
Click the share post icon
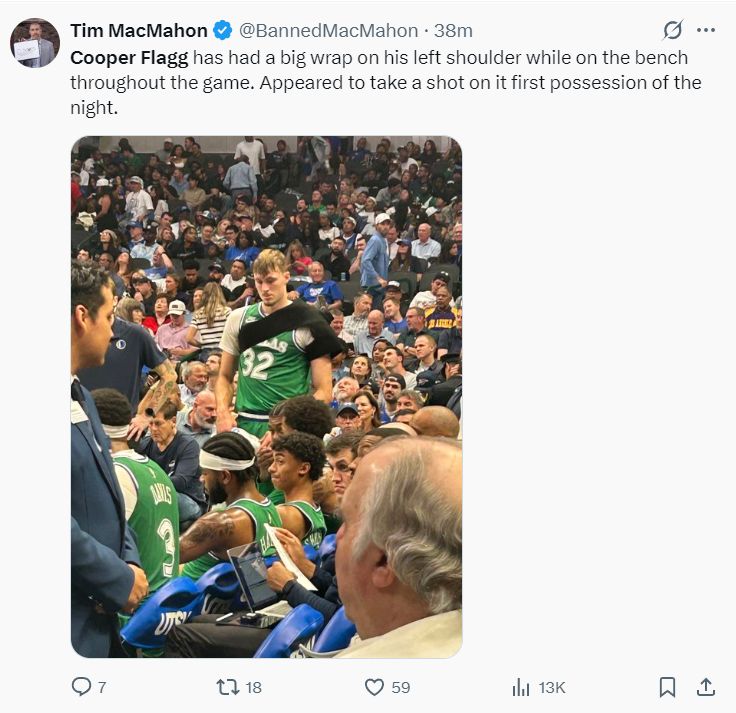pyautogui.click(x=705, y=687)
